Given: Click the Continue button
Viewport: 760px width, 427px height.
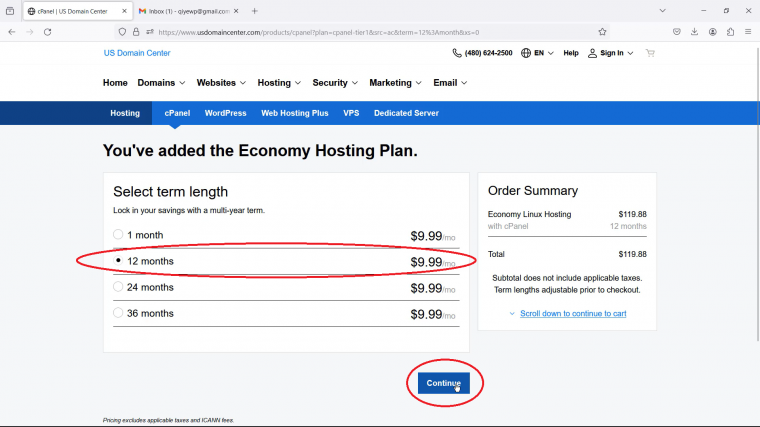Looking at the screenshot, I should tap(443, 383).
